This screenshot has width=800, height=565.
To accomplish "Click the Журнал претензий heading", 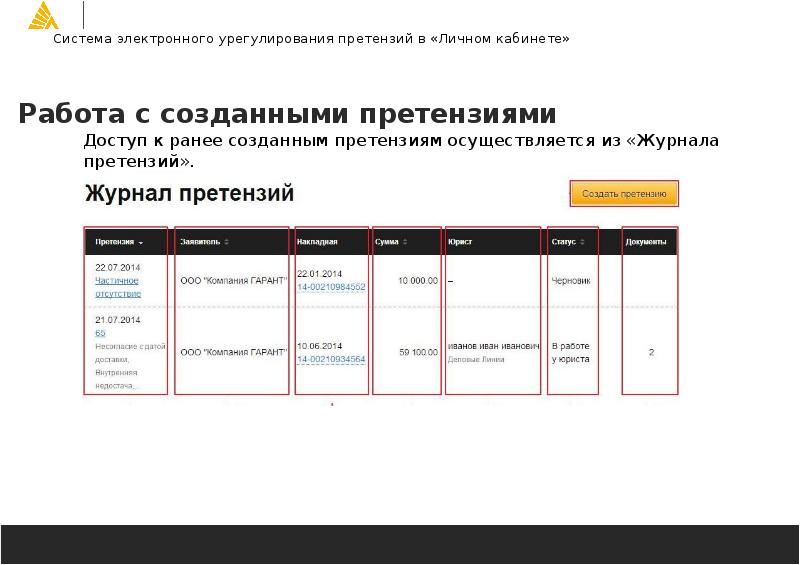I will [189, 193].
